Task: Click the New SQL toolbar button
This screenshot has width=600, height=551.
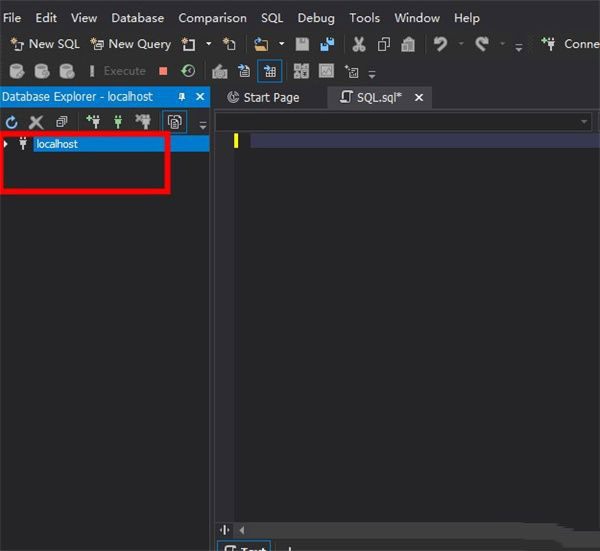Action: (45, 44)
